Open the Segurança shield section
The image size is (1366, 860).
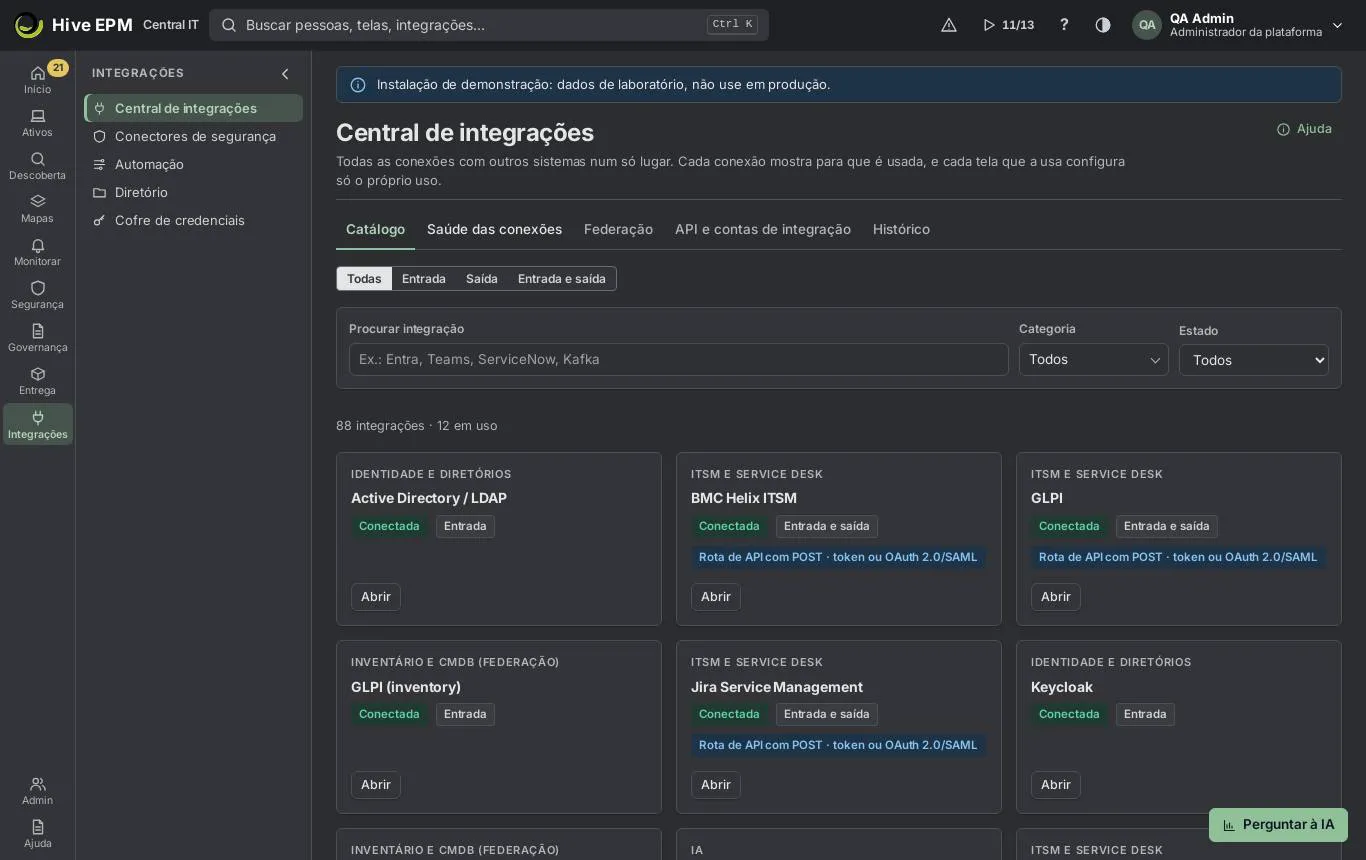[x=37, y=295]
